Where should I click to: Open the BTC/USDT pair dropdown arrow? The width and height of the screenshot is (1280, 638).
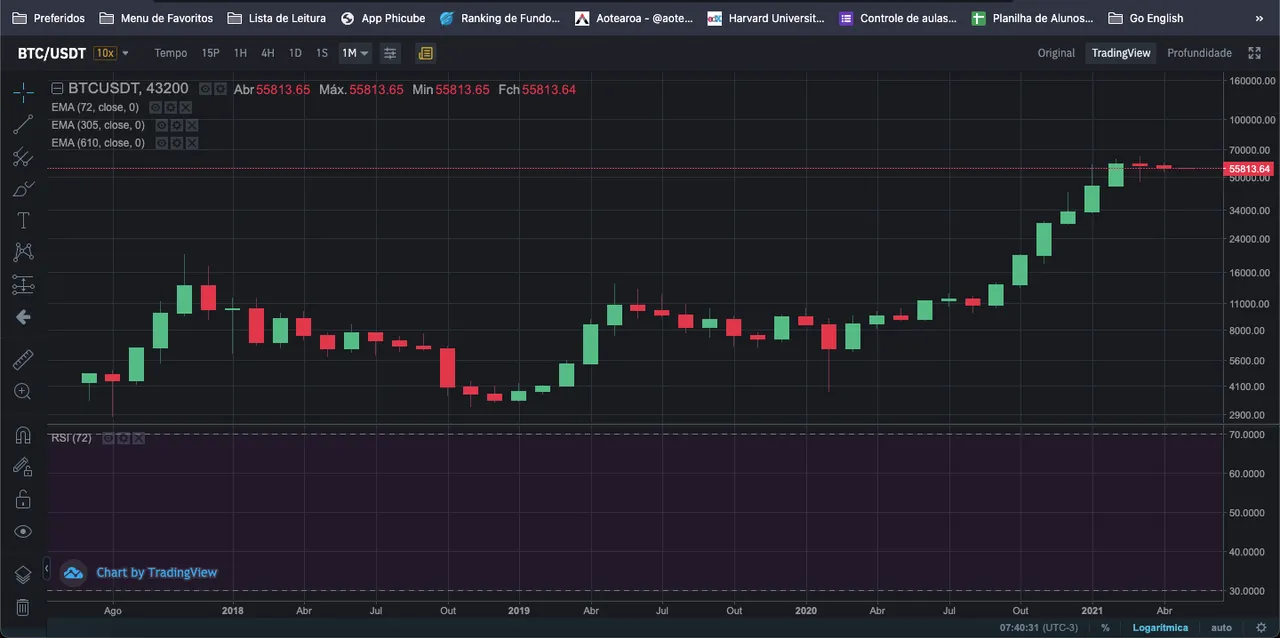[126, 53]
